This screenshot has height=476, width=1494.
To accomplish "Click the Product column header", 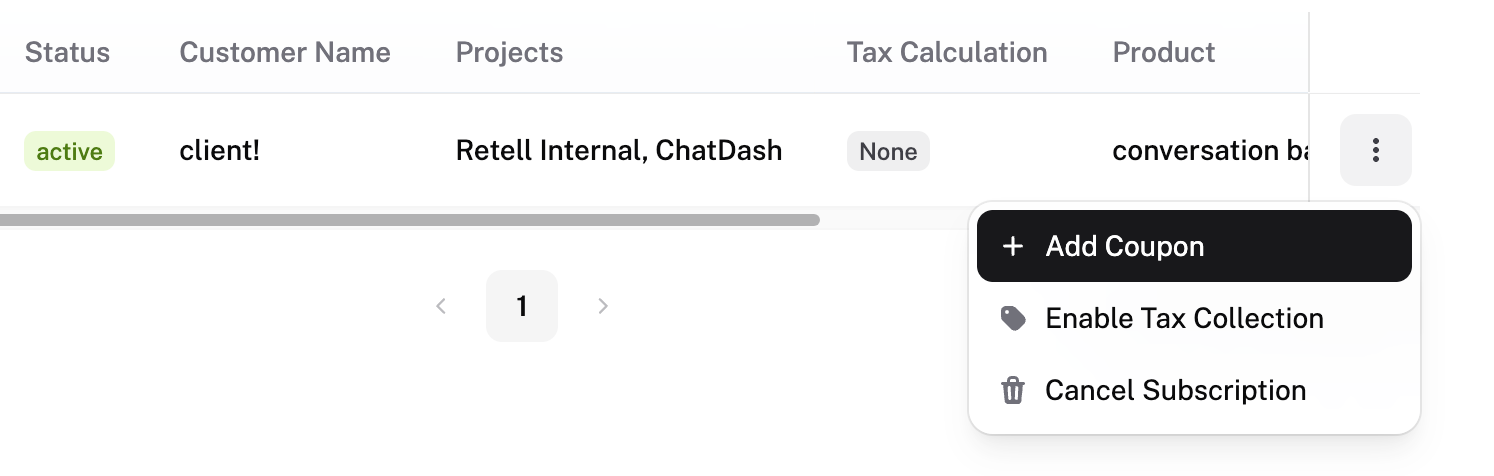I will [x=1164, y=52].
